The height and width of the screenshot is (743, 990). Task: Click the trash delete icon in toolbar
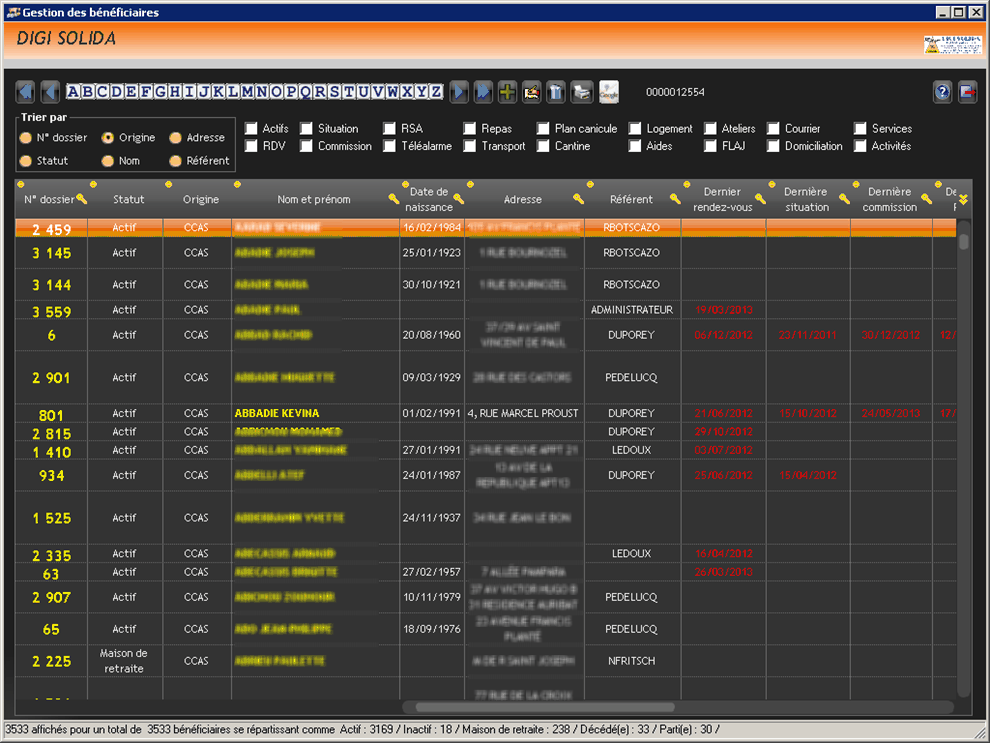point(556,92)
